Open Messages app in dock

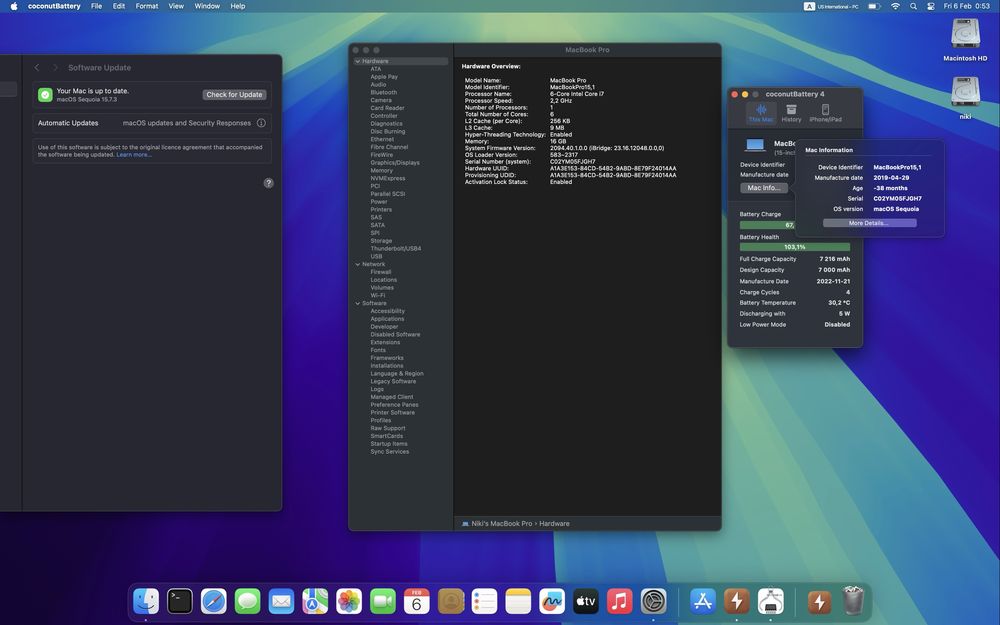[247, 601]
